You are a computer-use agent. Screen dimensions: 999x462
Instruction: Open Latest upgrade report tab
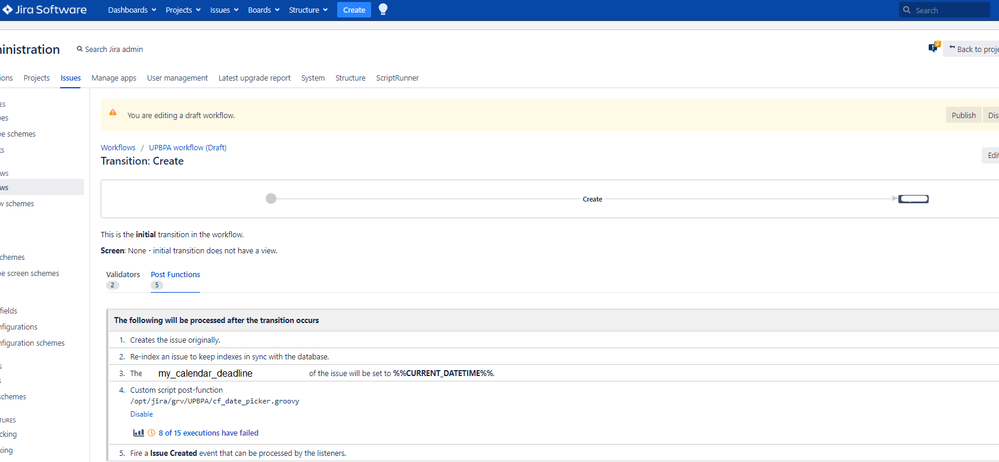tap(254, 78)
